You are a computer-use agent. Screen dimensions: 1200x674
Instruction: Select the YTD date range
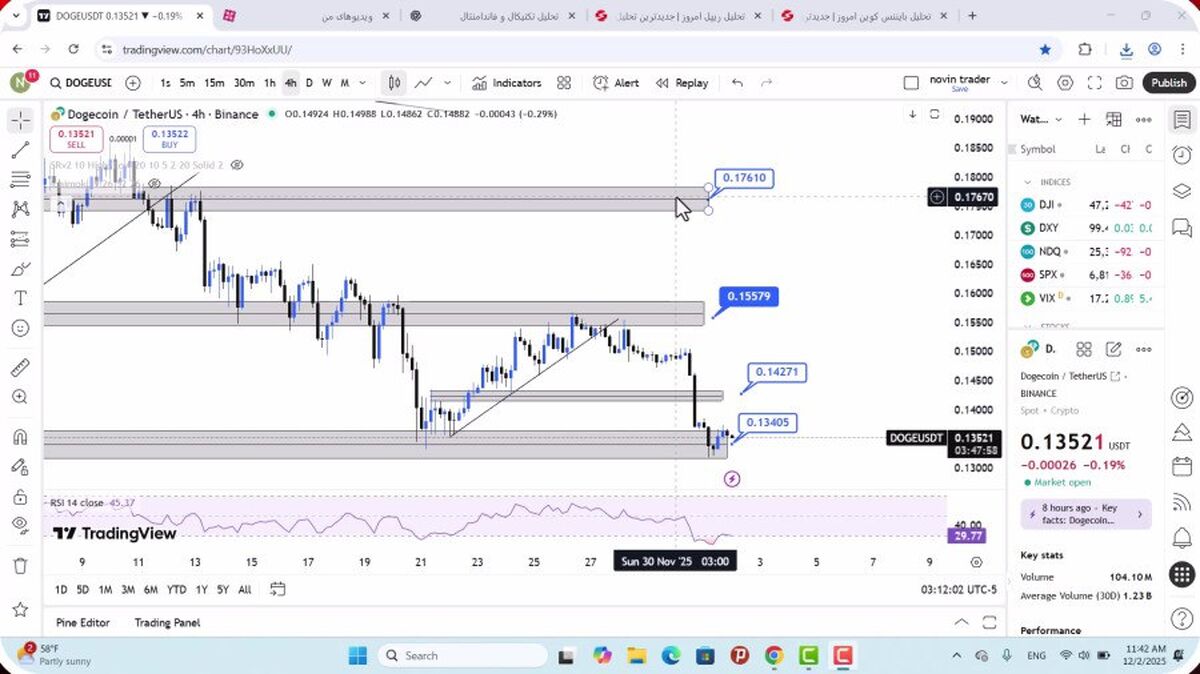point(176,589)
